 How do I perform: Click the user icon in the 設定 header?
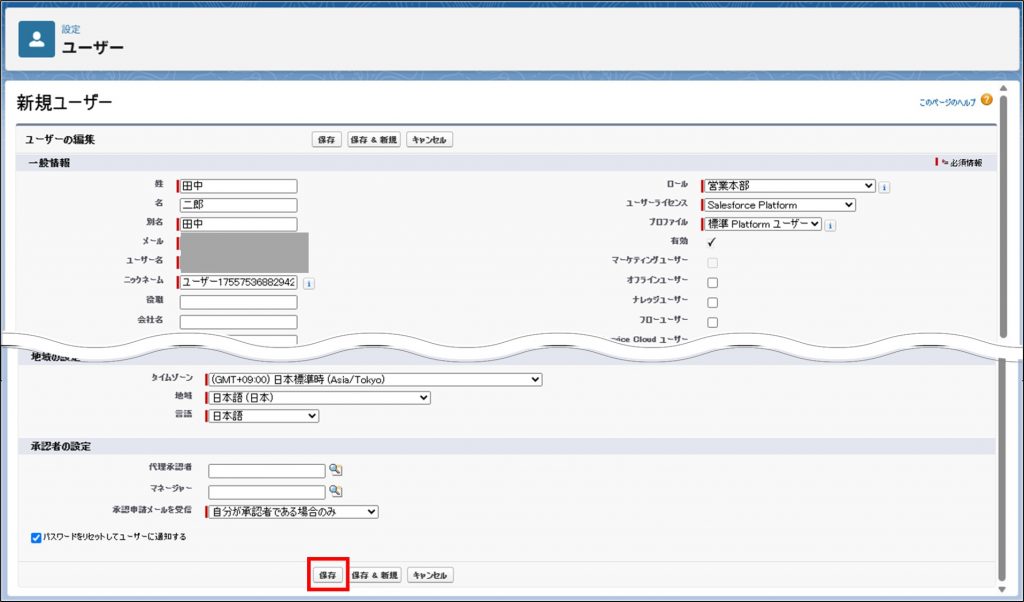[37, 39]
